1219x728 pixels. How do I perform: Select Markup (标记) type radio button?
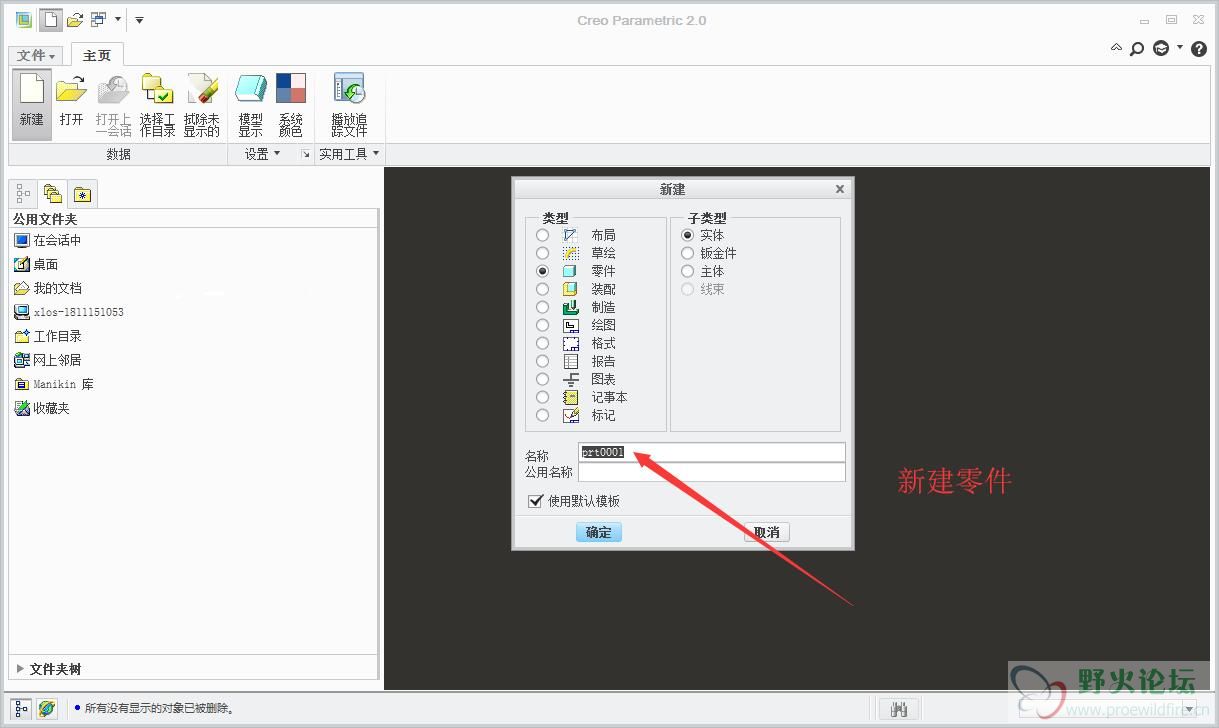point(542,415)
